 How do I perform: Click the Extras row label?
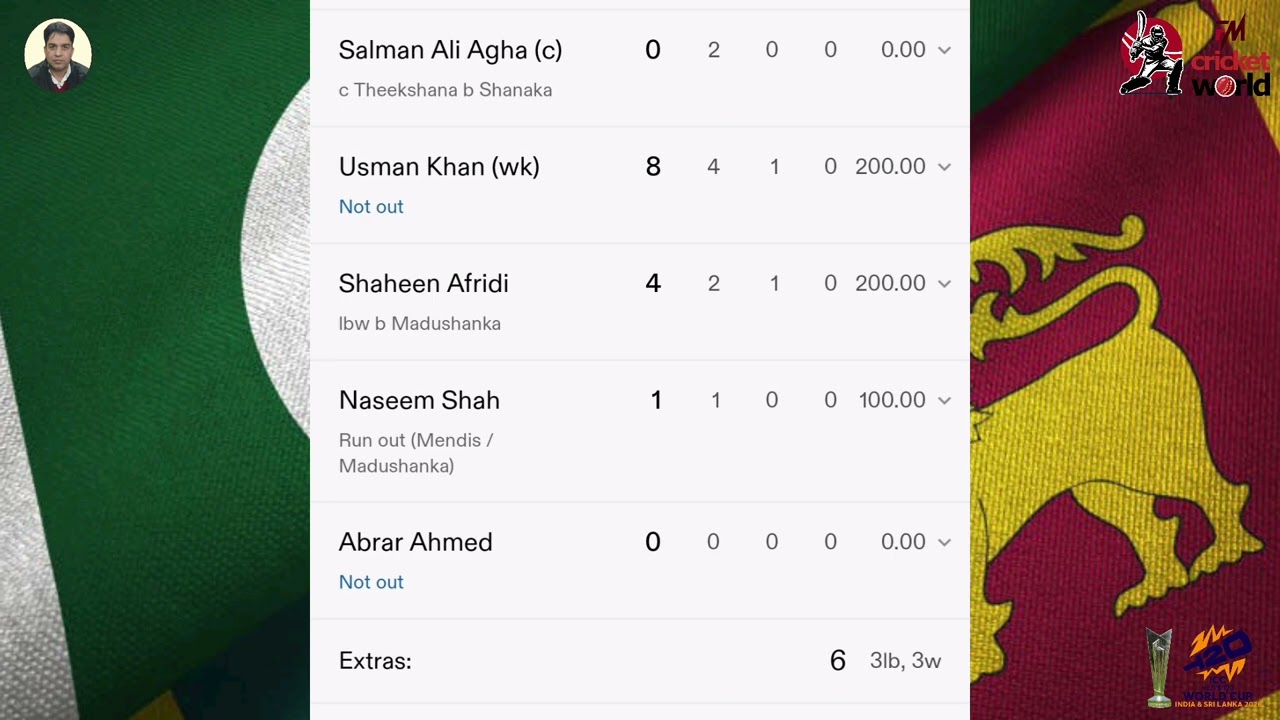[x=375, y=661]
